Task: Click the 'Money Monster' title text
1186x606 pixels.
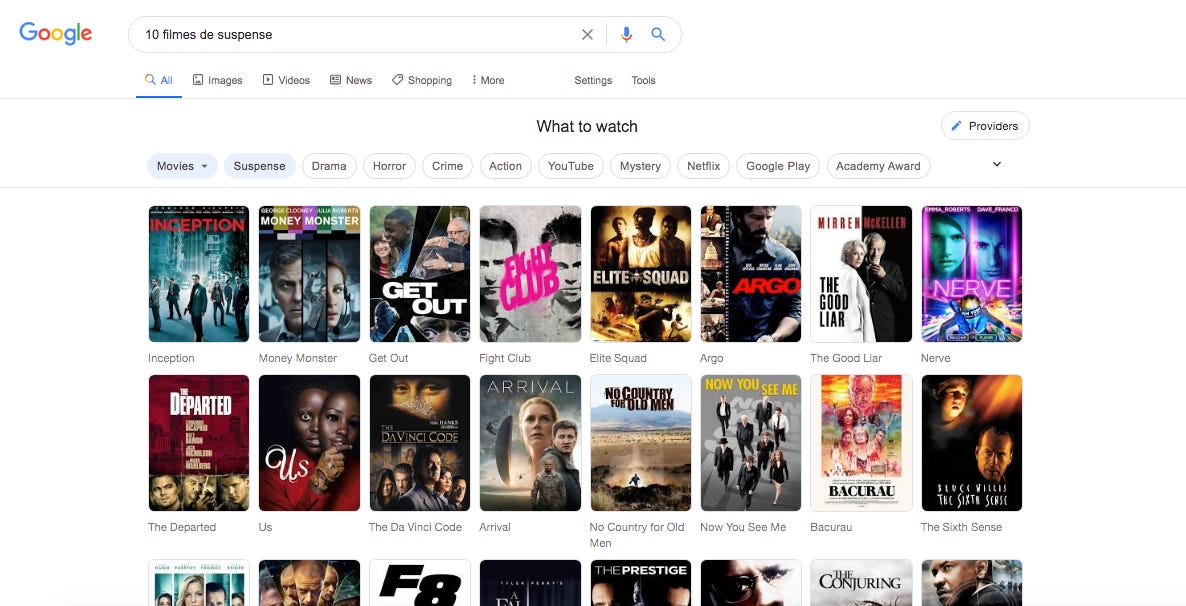Action: click(x=298, y=358)
